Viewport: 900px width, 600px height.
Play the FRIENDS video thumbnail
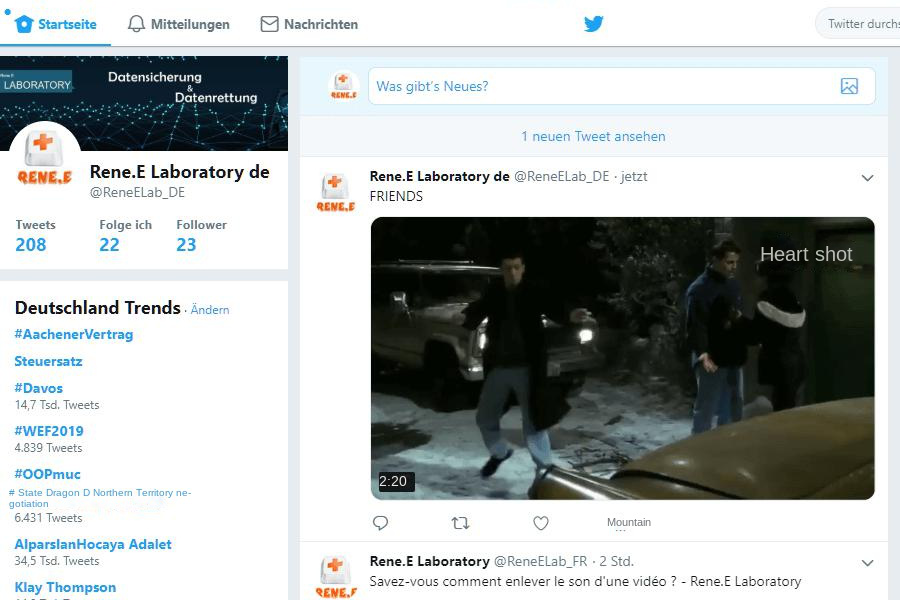coord(622,358)
